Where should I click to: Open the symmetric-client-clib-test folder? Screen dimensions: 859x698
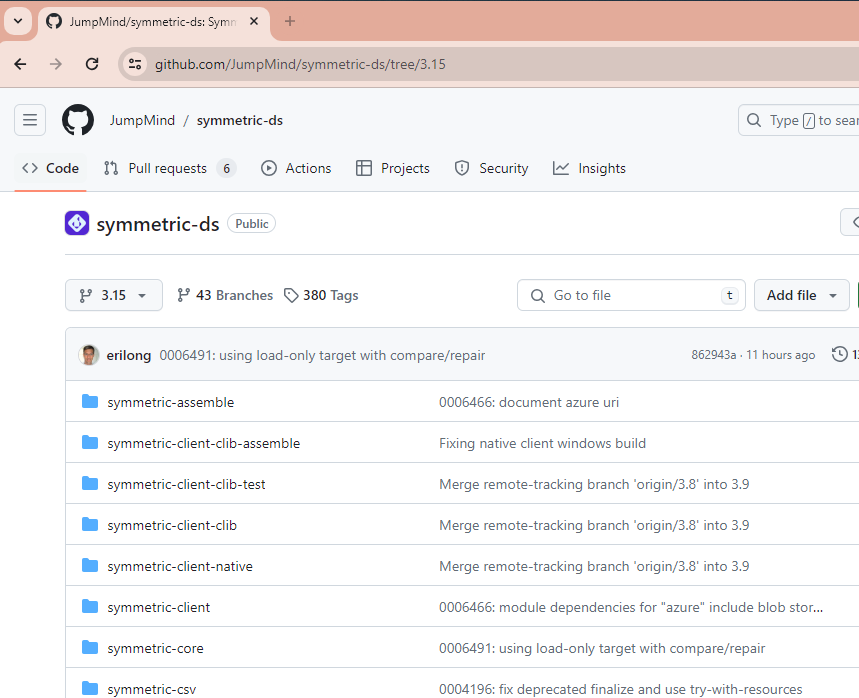click(x=186, y=484)
